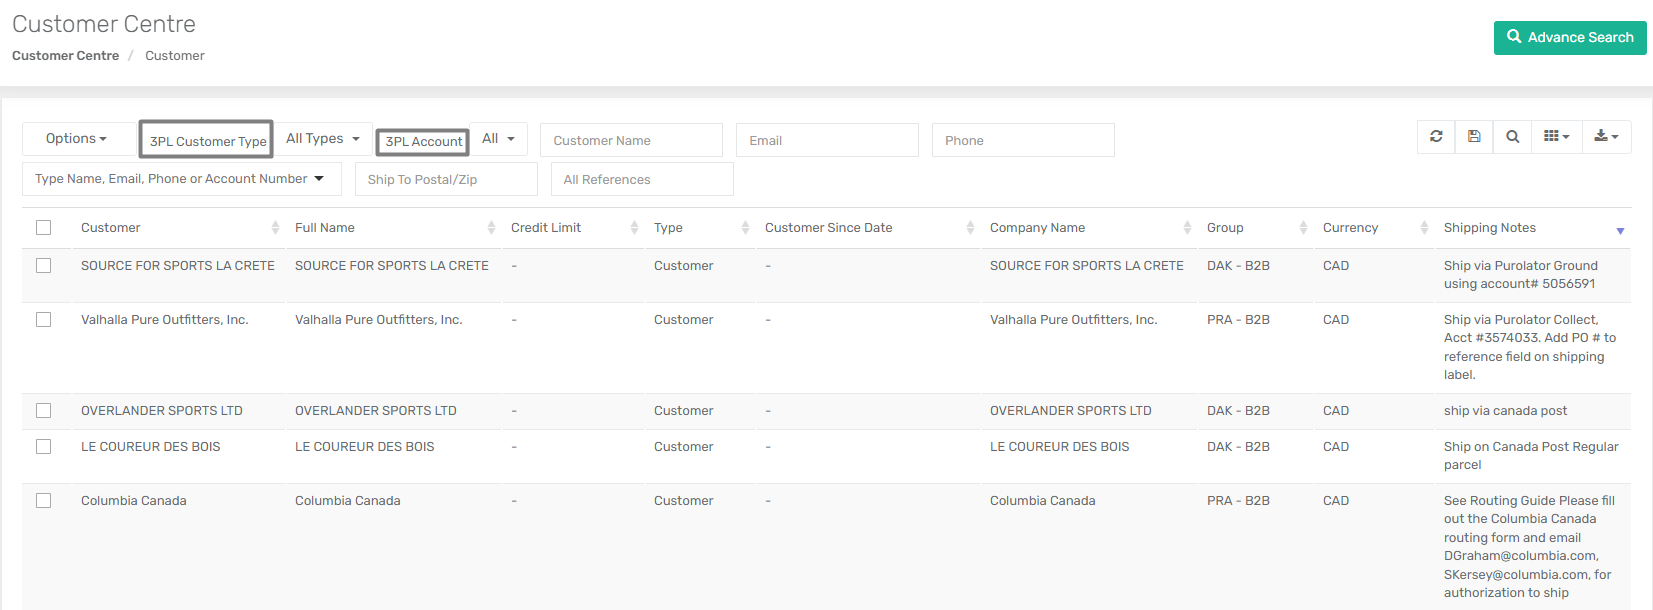Click customer cell Valhalla Pure Outfitters, Inc.
This screenshot has height=610, width=1653.
tap(165, 320)
